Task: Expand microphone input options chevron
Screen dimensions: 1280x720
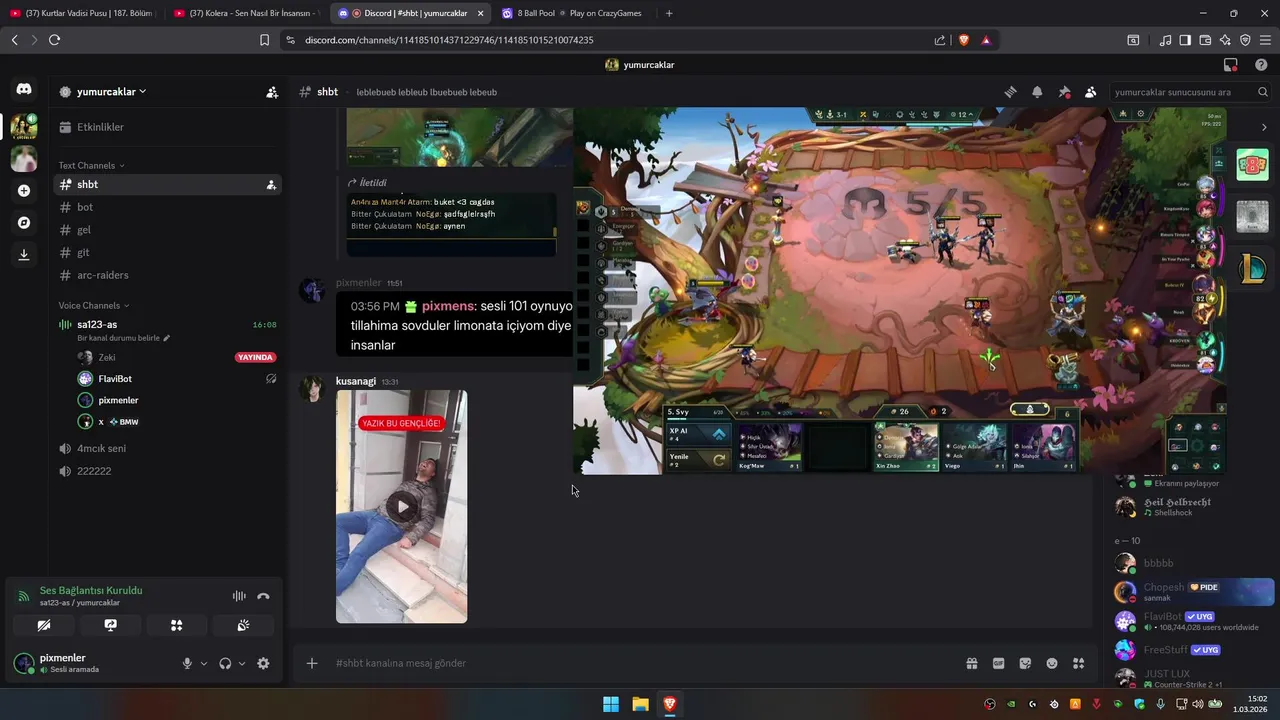Action: pyautogui.click(x=204, y=663)
